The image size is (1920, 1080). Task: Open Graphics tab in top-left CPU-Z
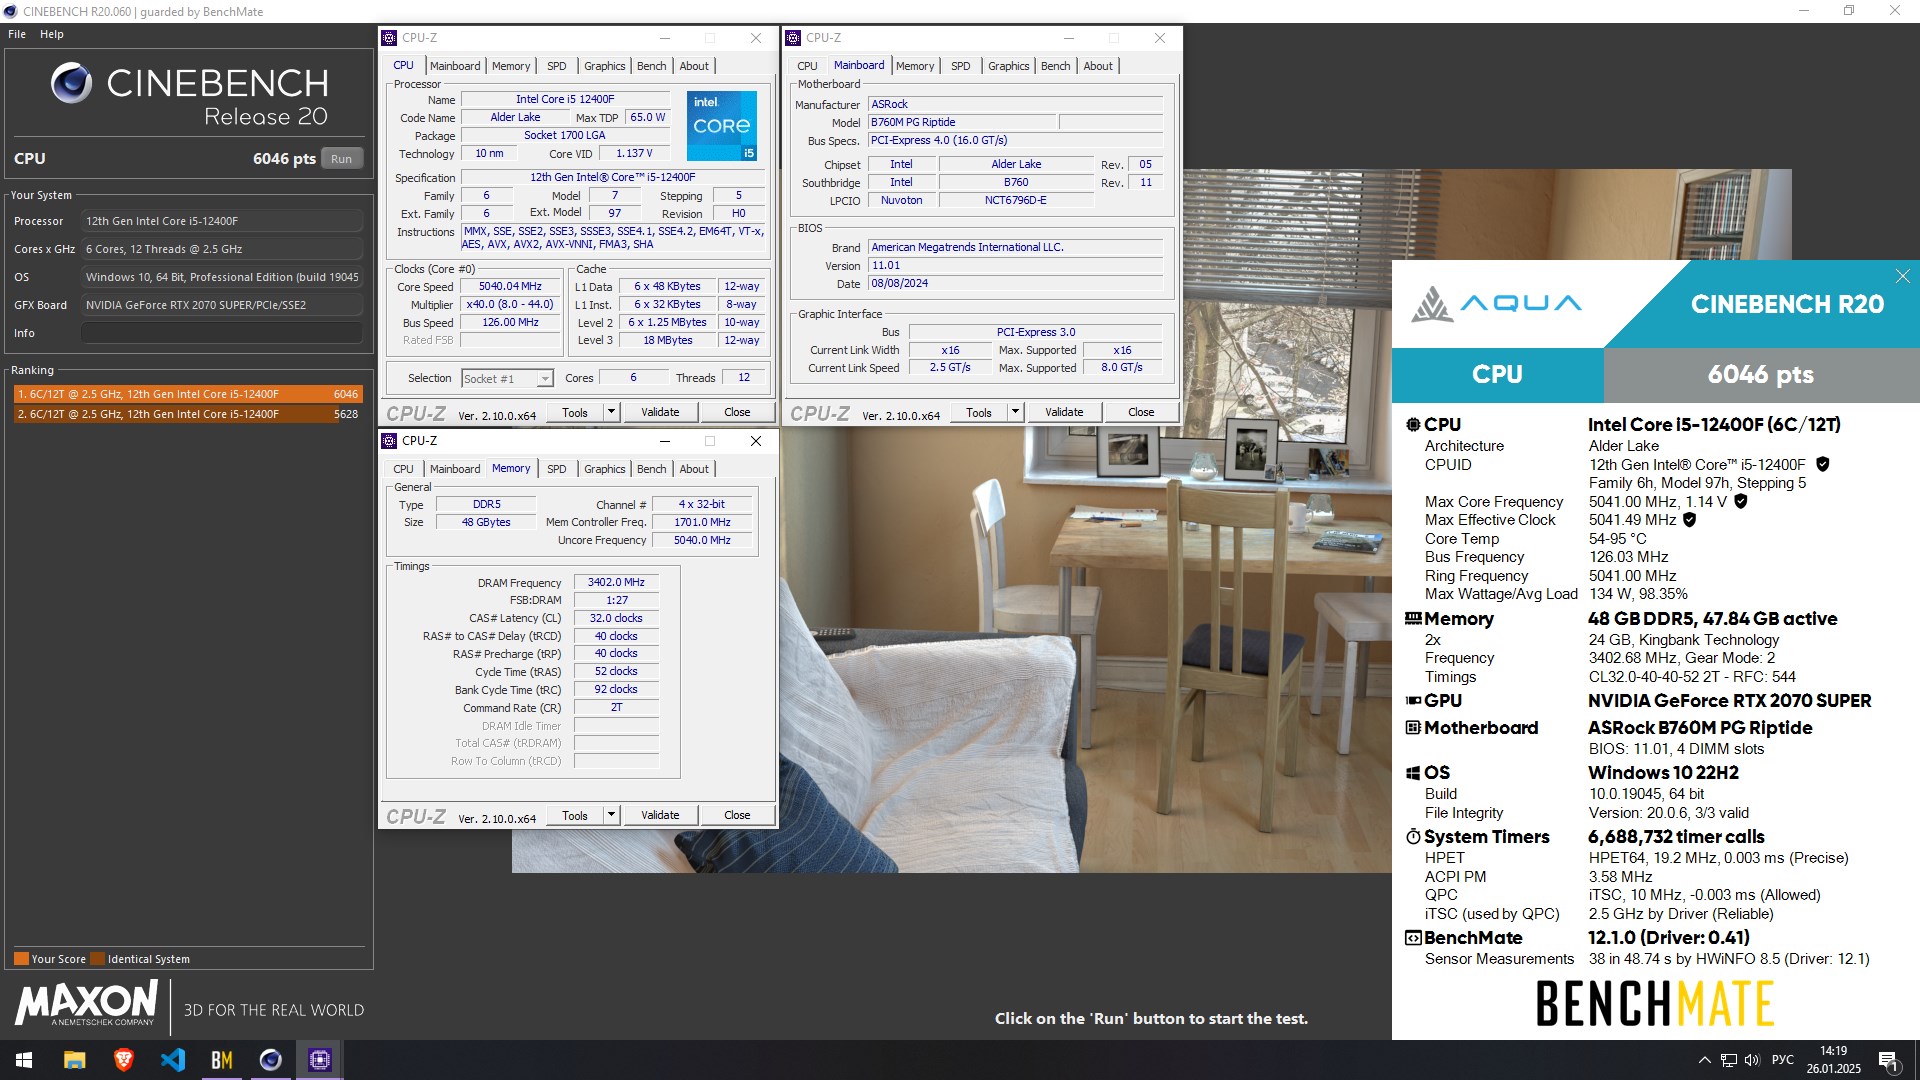605,66
